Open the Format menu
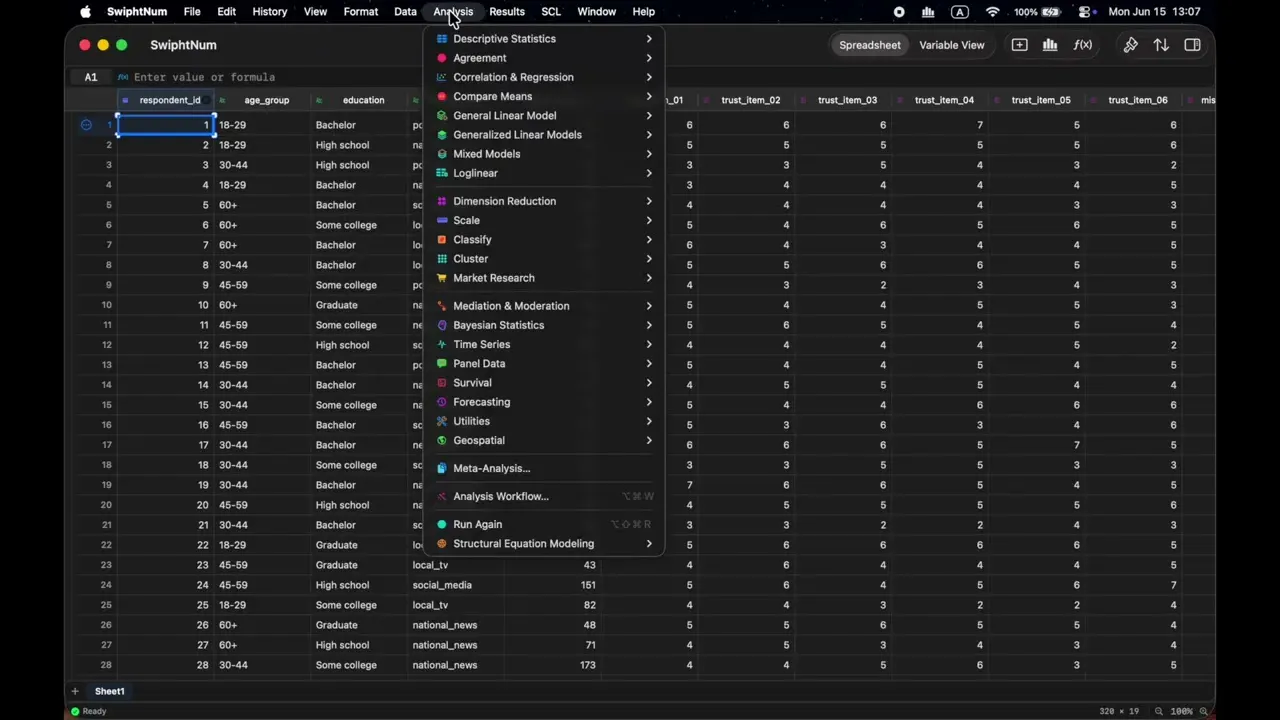The width and height of the screenshot is (1280, 720). click(361, 12)
